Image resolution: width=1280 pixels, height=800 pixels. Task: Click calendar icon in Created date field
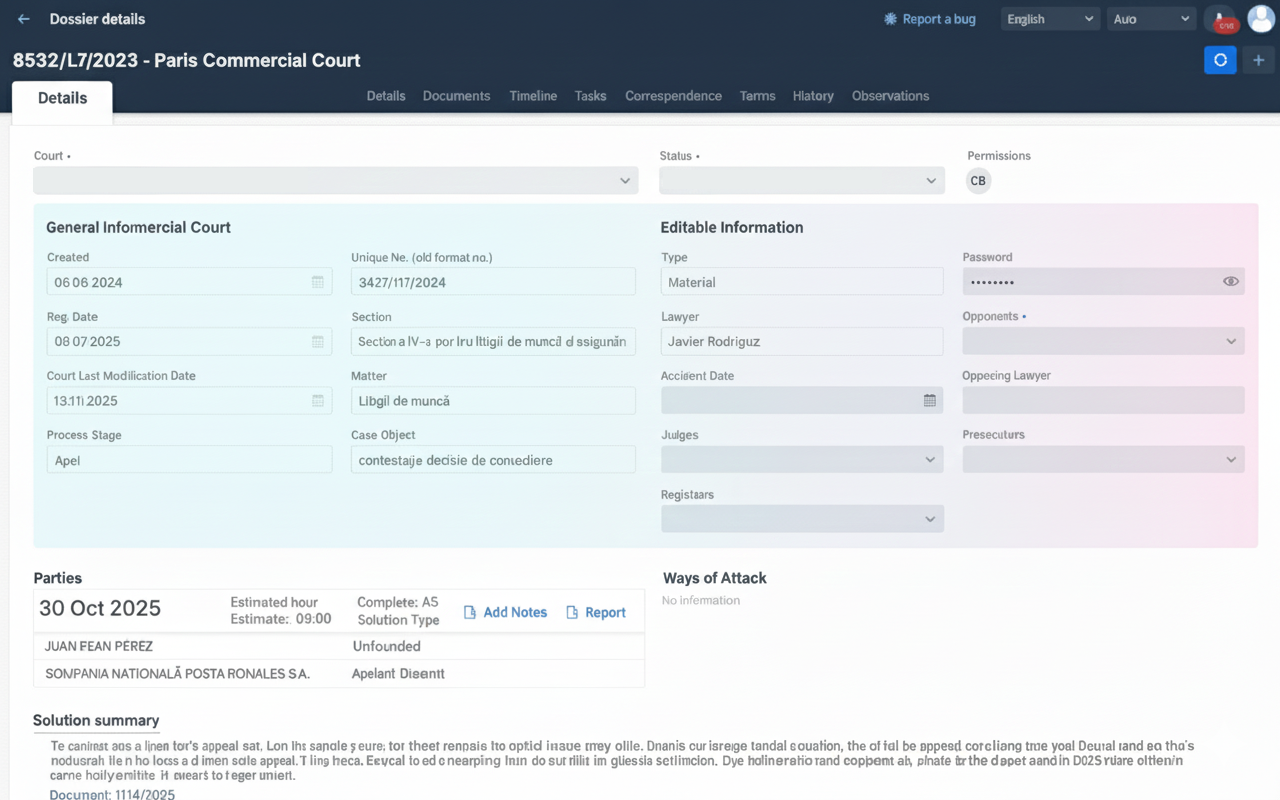coord(317,282)
